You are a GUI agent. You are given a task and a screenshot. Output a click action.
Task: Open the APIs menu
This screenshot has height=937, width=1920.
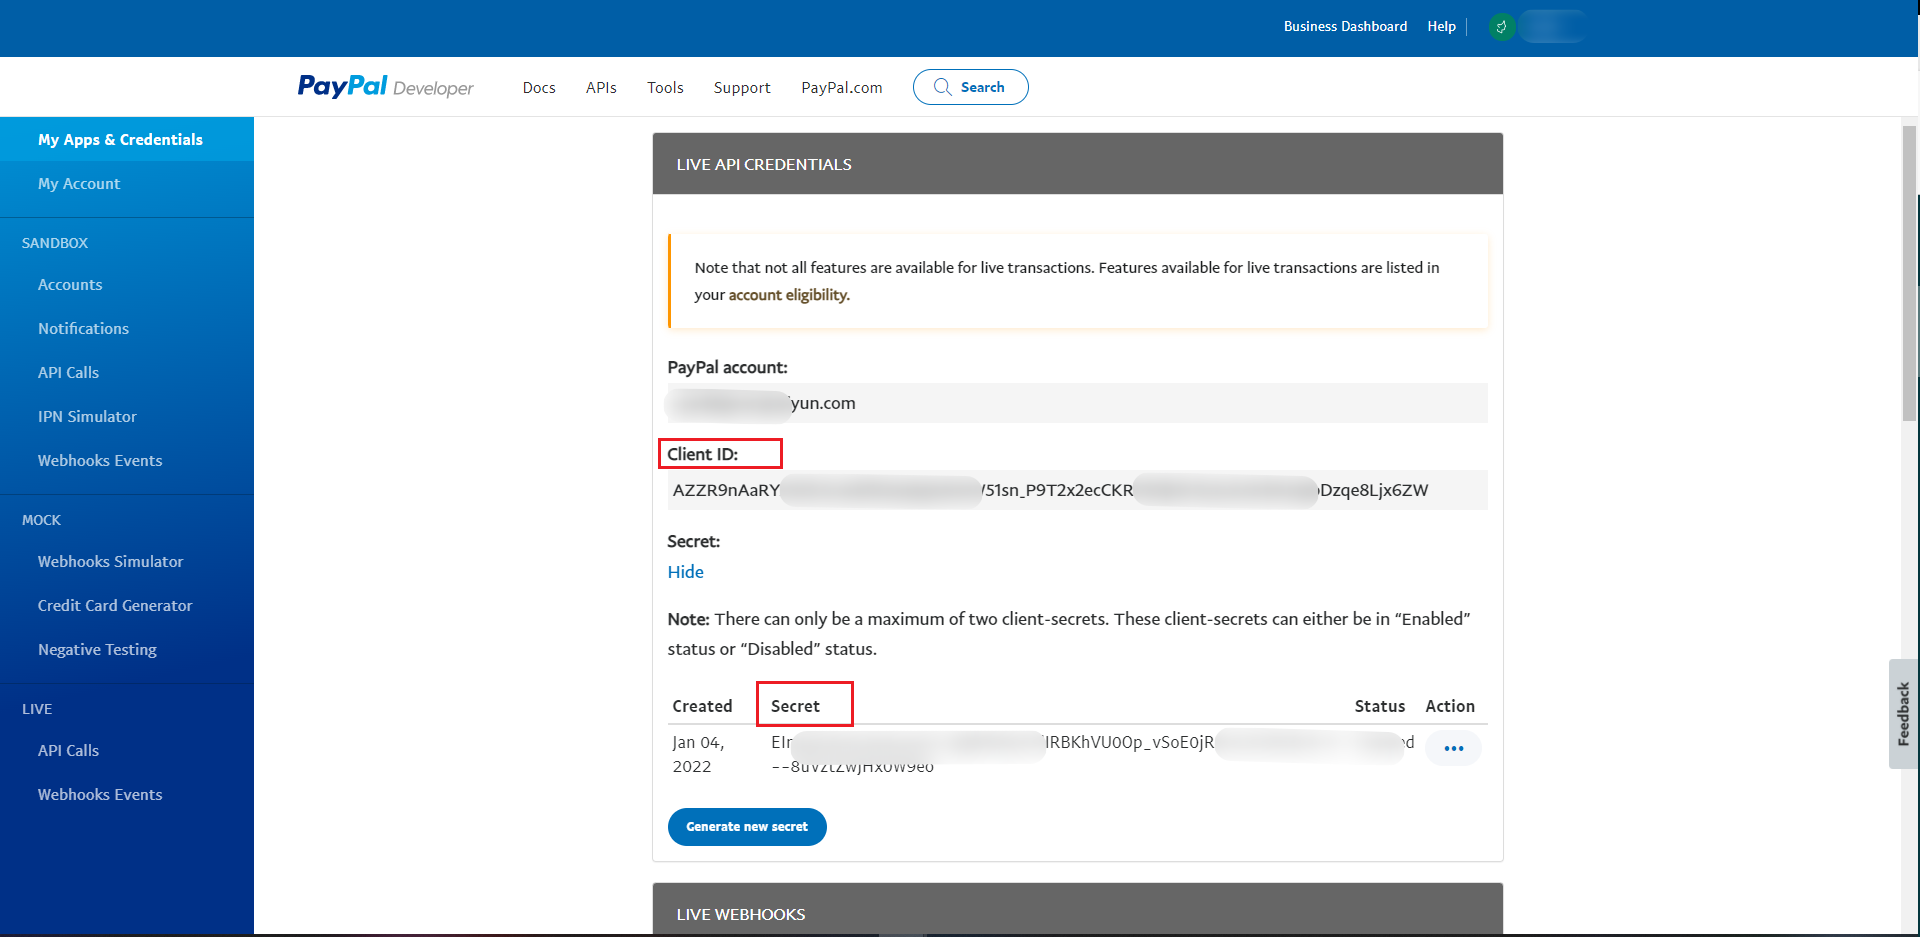click(x=601, y=88)
